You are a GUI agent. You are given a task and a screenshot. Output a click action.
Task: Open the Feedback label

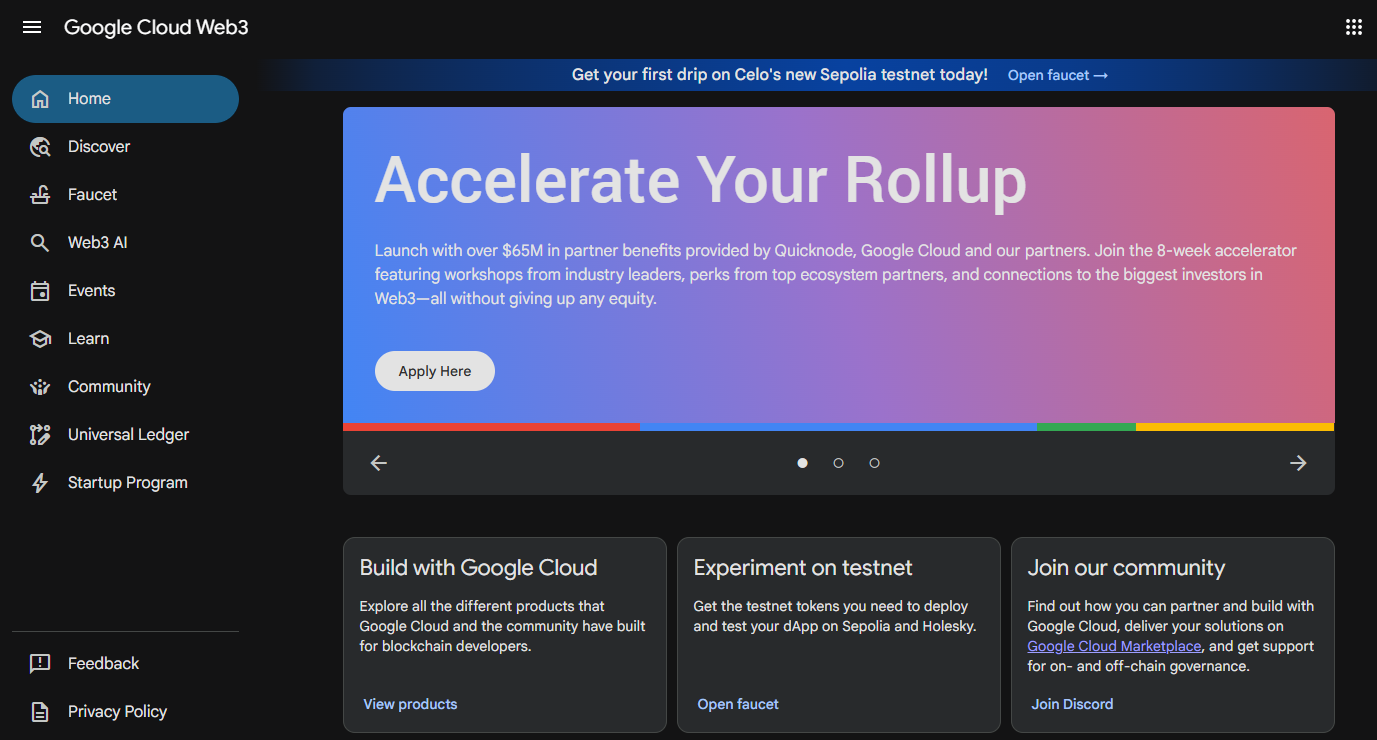click(x=103, y=664)
